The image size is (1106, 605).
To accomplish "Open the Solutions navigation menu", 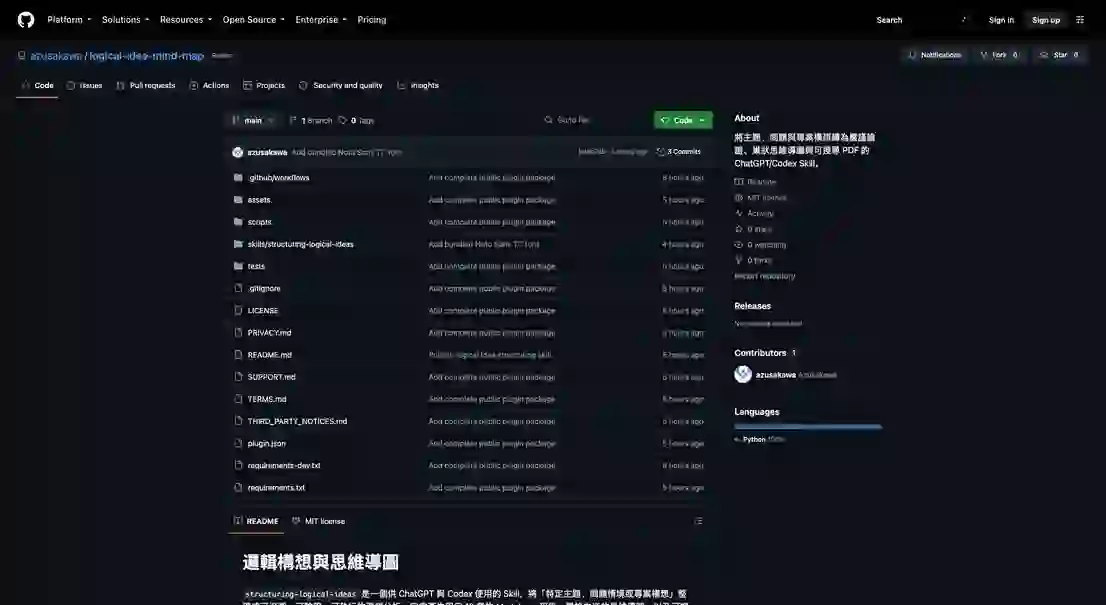I will (125, 20).
